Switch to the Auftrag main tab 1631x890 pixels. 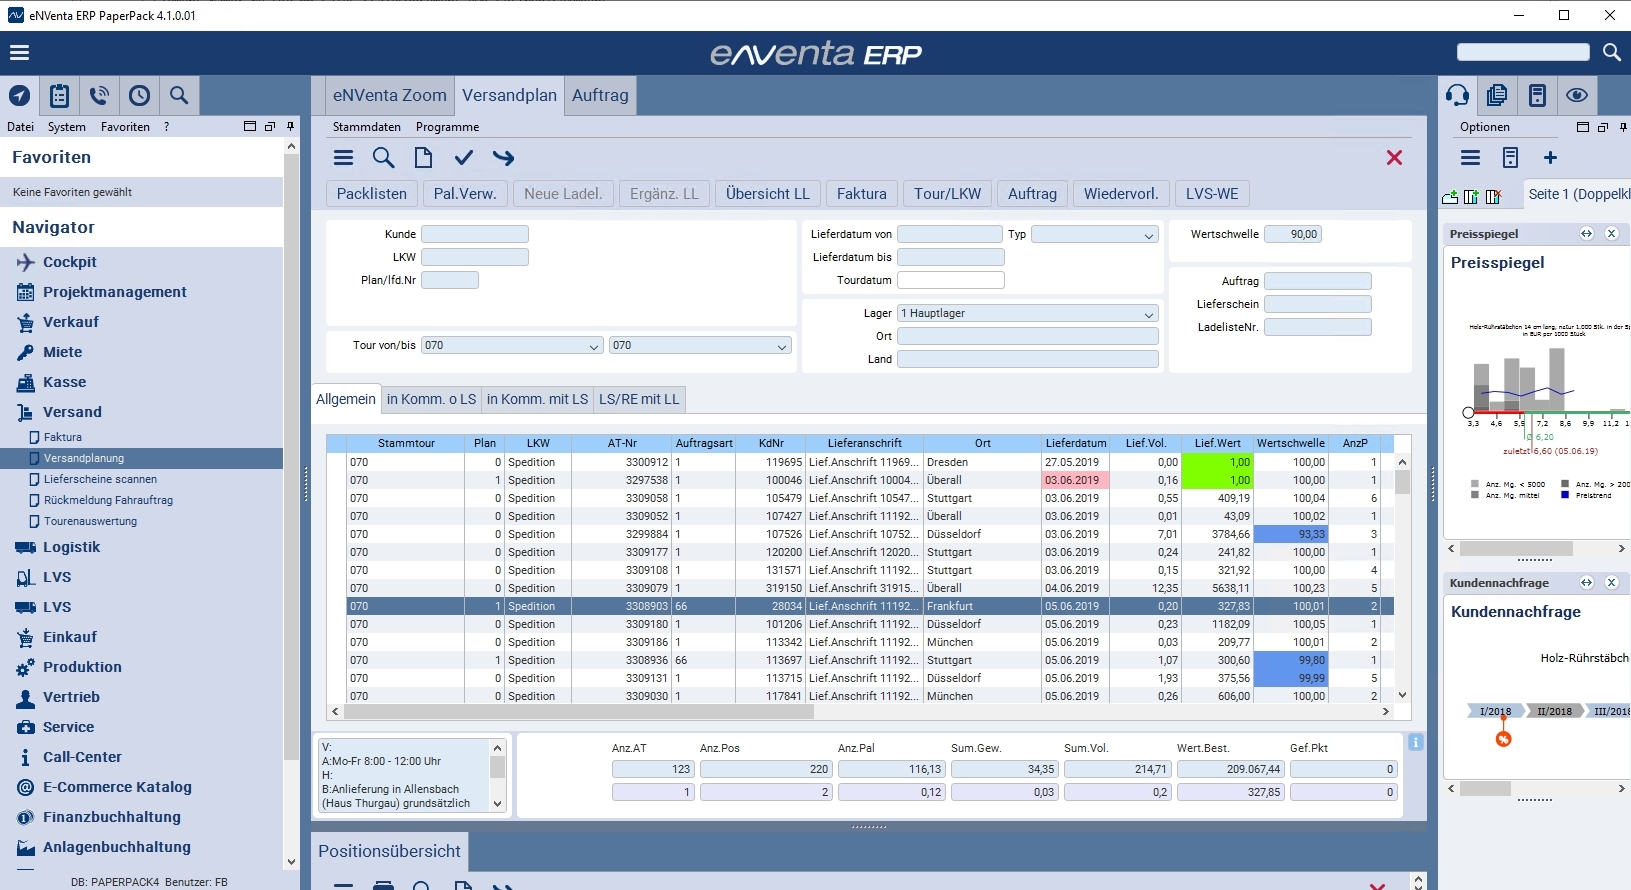[x=600, y=96]
